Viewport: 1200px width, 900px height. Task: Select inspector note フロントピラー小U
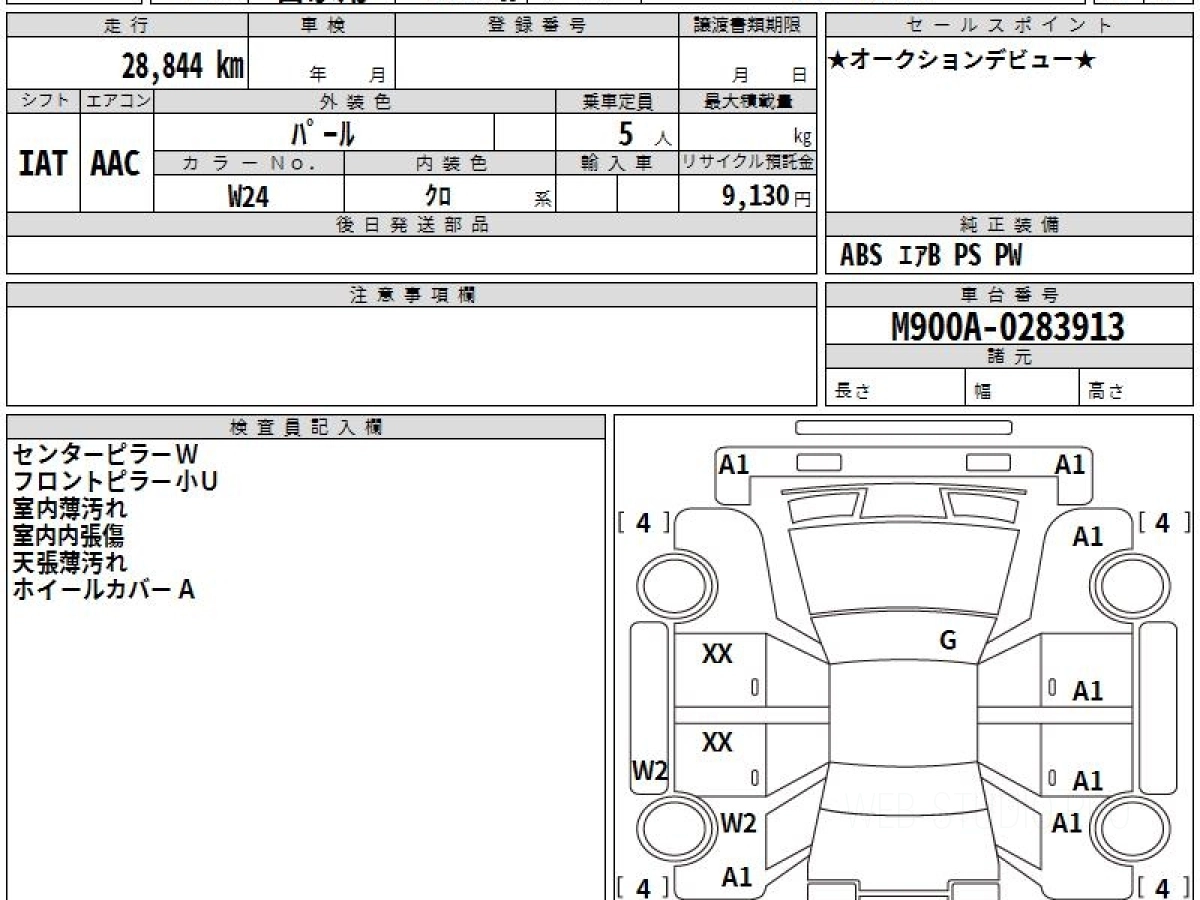pyautogui.click(x=115, y=482)
